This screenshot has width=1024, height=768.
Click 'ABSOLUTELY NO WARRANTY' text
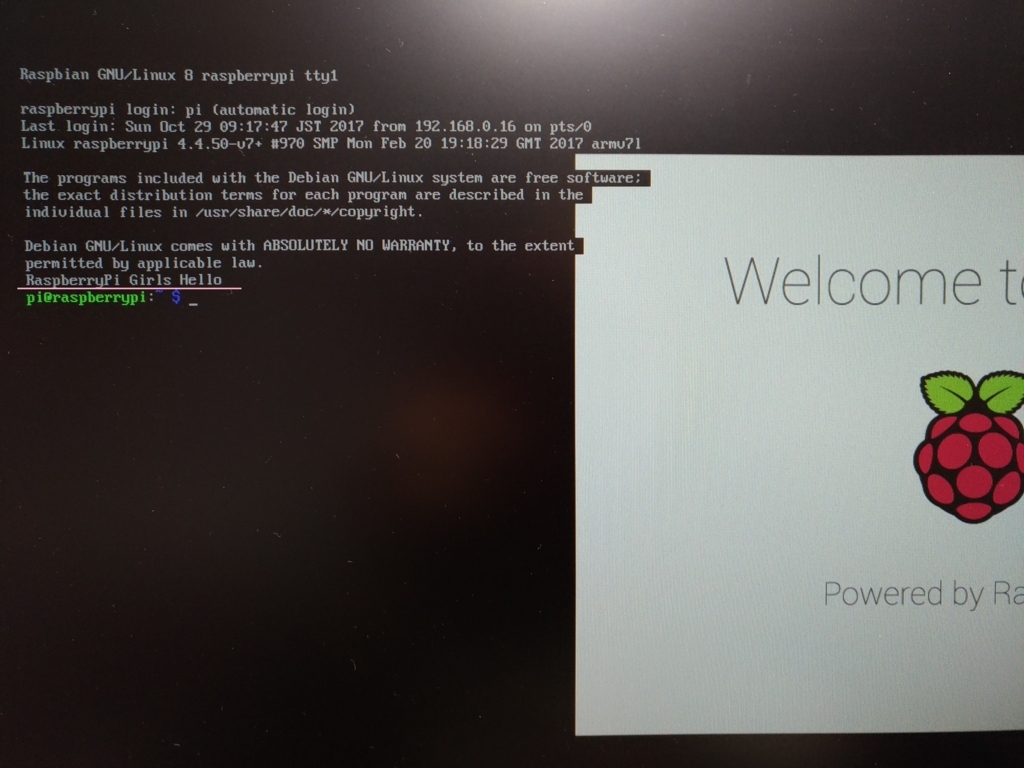pyautogui.click(x=357, y=246)
